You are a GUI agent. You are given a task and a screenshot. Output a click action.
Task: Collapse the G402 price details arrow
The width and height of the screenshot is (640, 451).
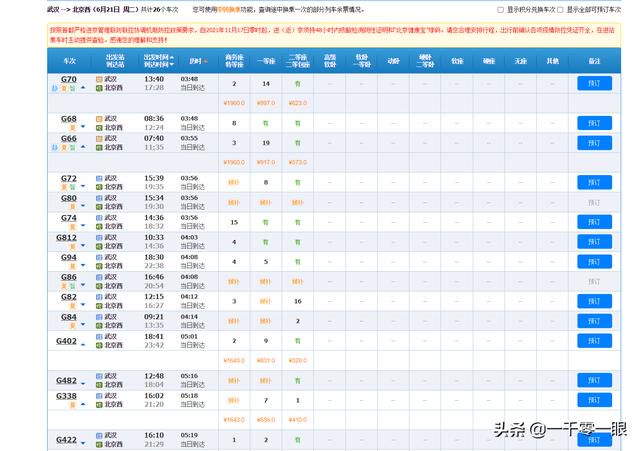pos(83,345)
